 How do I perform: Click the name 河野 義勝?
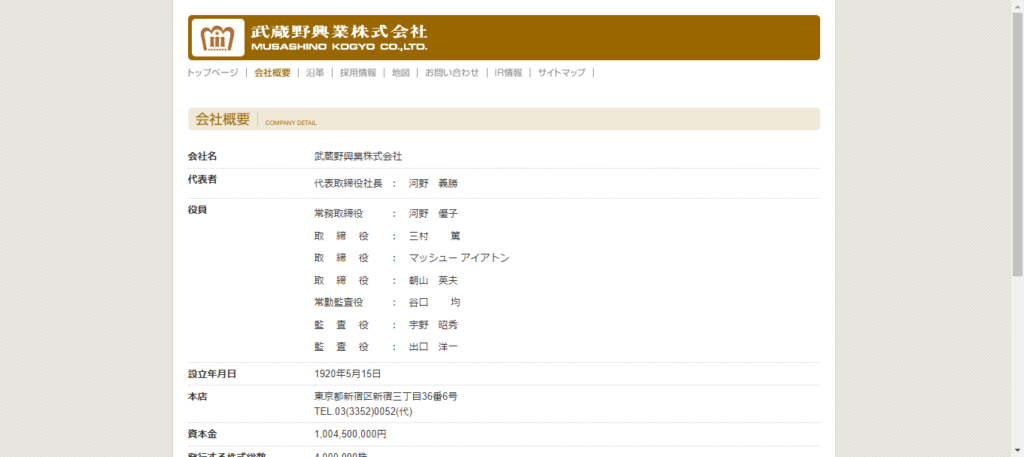(x=434, y=184)
